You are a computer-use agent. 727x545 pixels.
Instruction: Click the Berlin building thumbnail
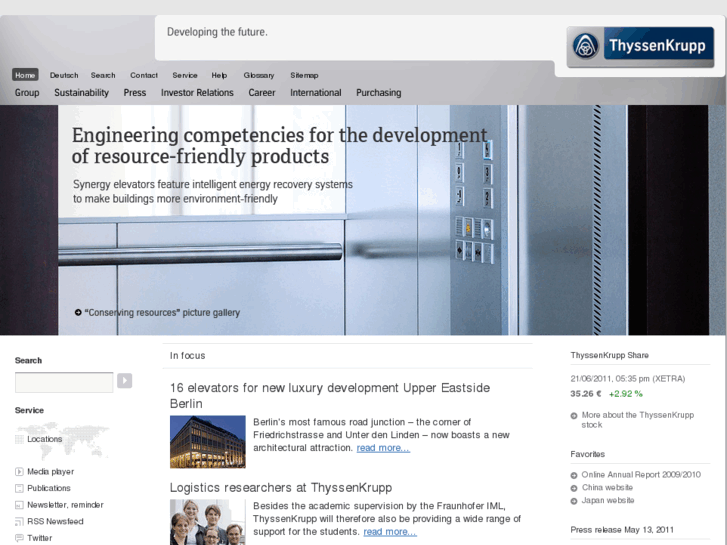(x=208, y=442)
